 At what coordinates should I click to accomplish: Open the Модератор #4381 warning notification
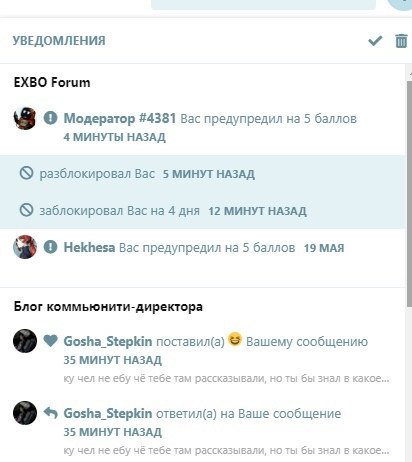[203, 127]
